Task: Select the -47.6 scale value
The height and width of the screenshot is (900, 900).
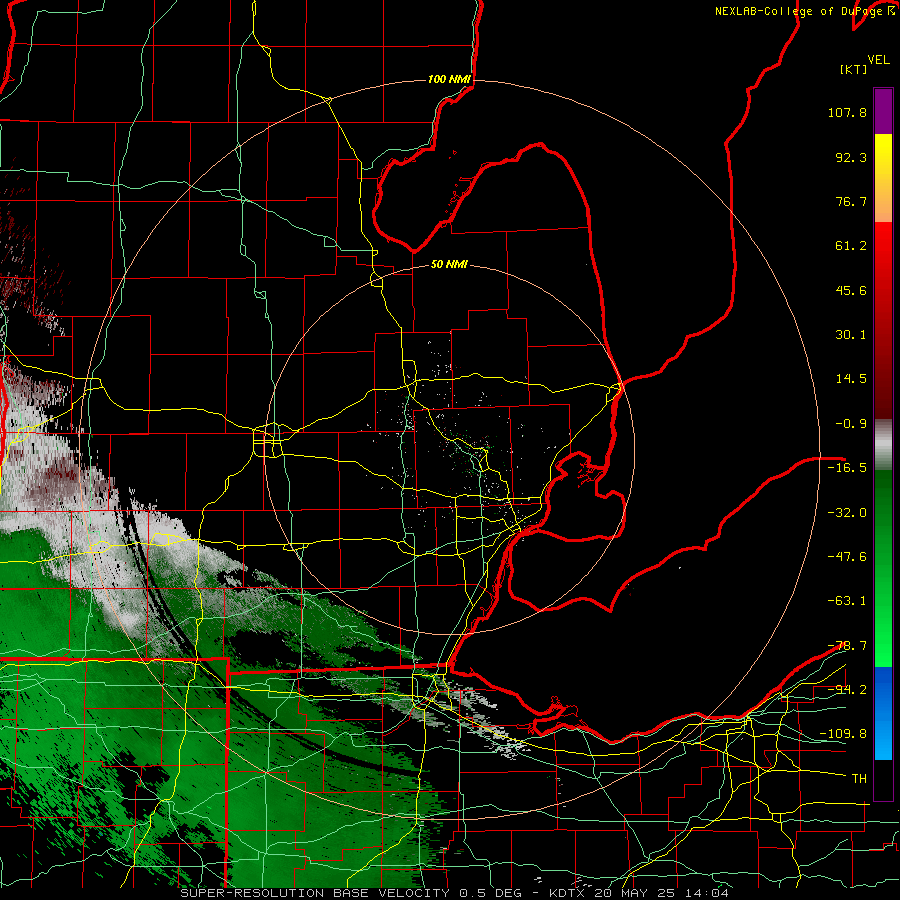Action: coord(847,557)
